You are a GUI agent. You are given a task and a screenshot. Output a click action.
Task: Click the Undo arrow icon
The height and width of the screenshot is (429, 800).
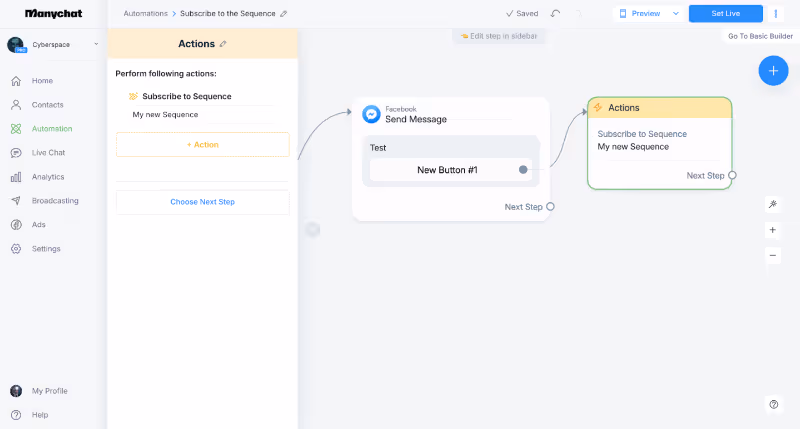555,14
